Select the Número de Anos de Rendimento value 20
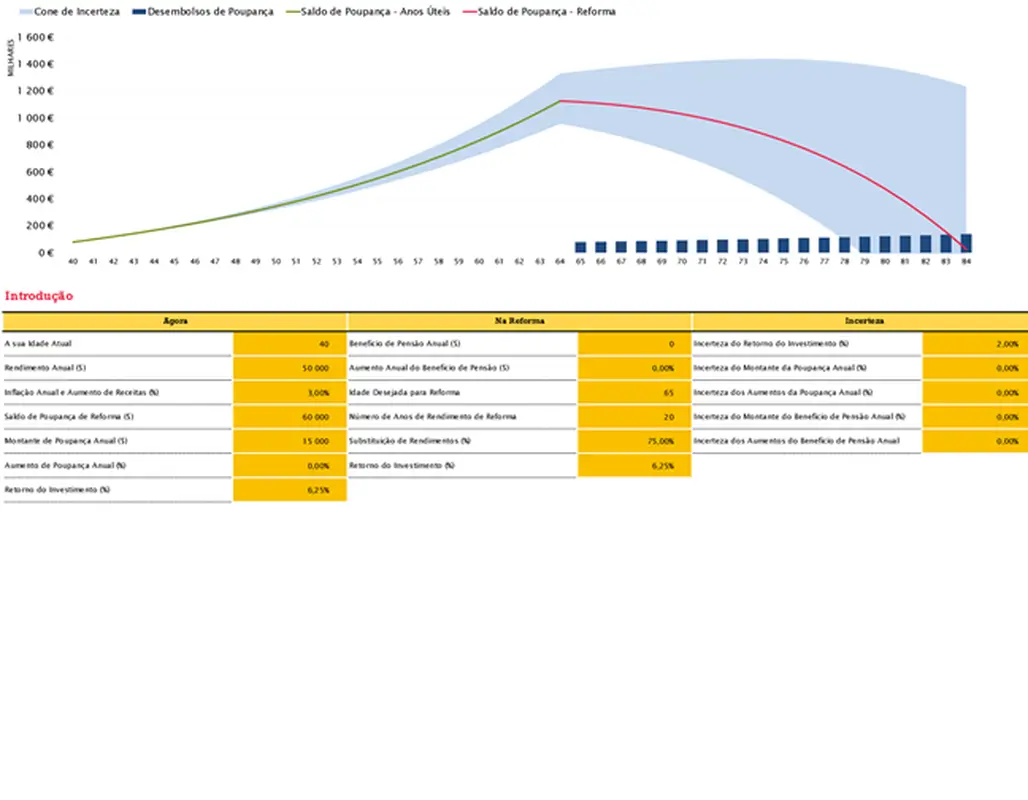 point(634,417)
